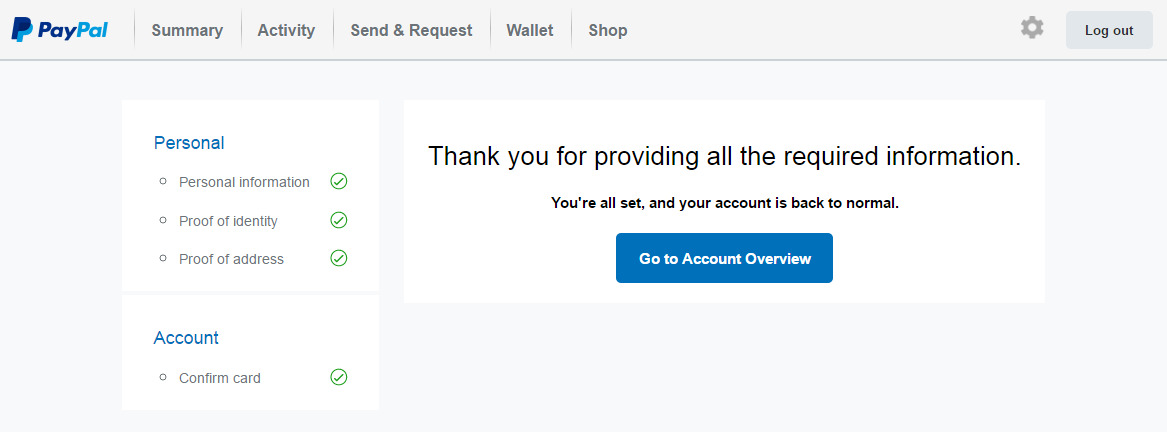
Task: Open the Proof of address step
Action: 231,259
